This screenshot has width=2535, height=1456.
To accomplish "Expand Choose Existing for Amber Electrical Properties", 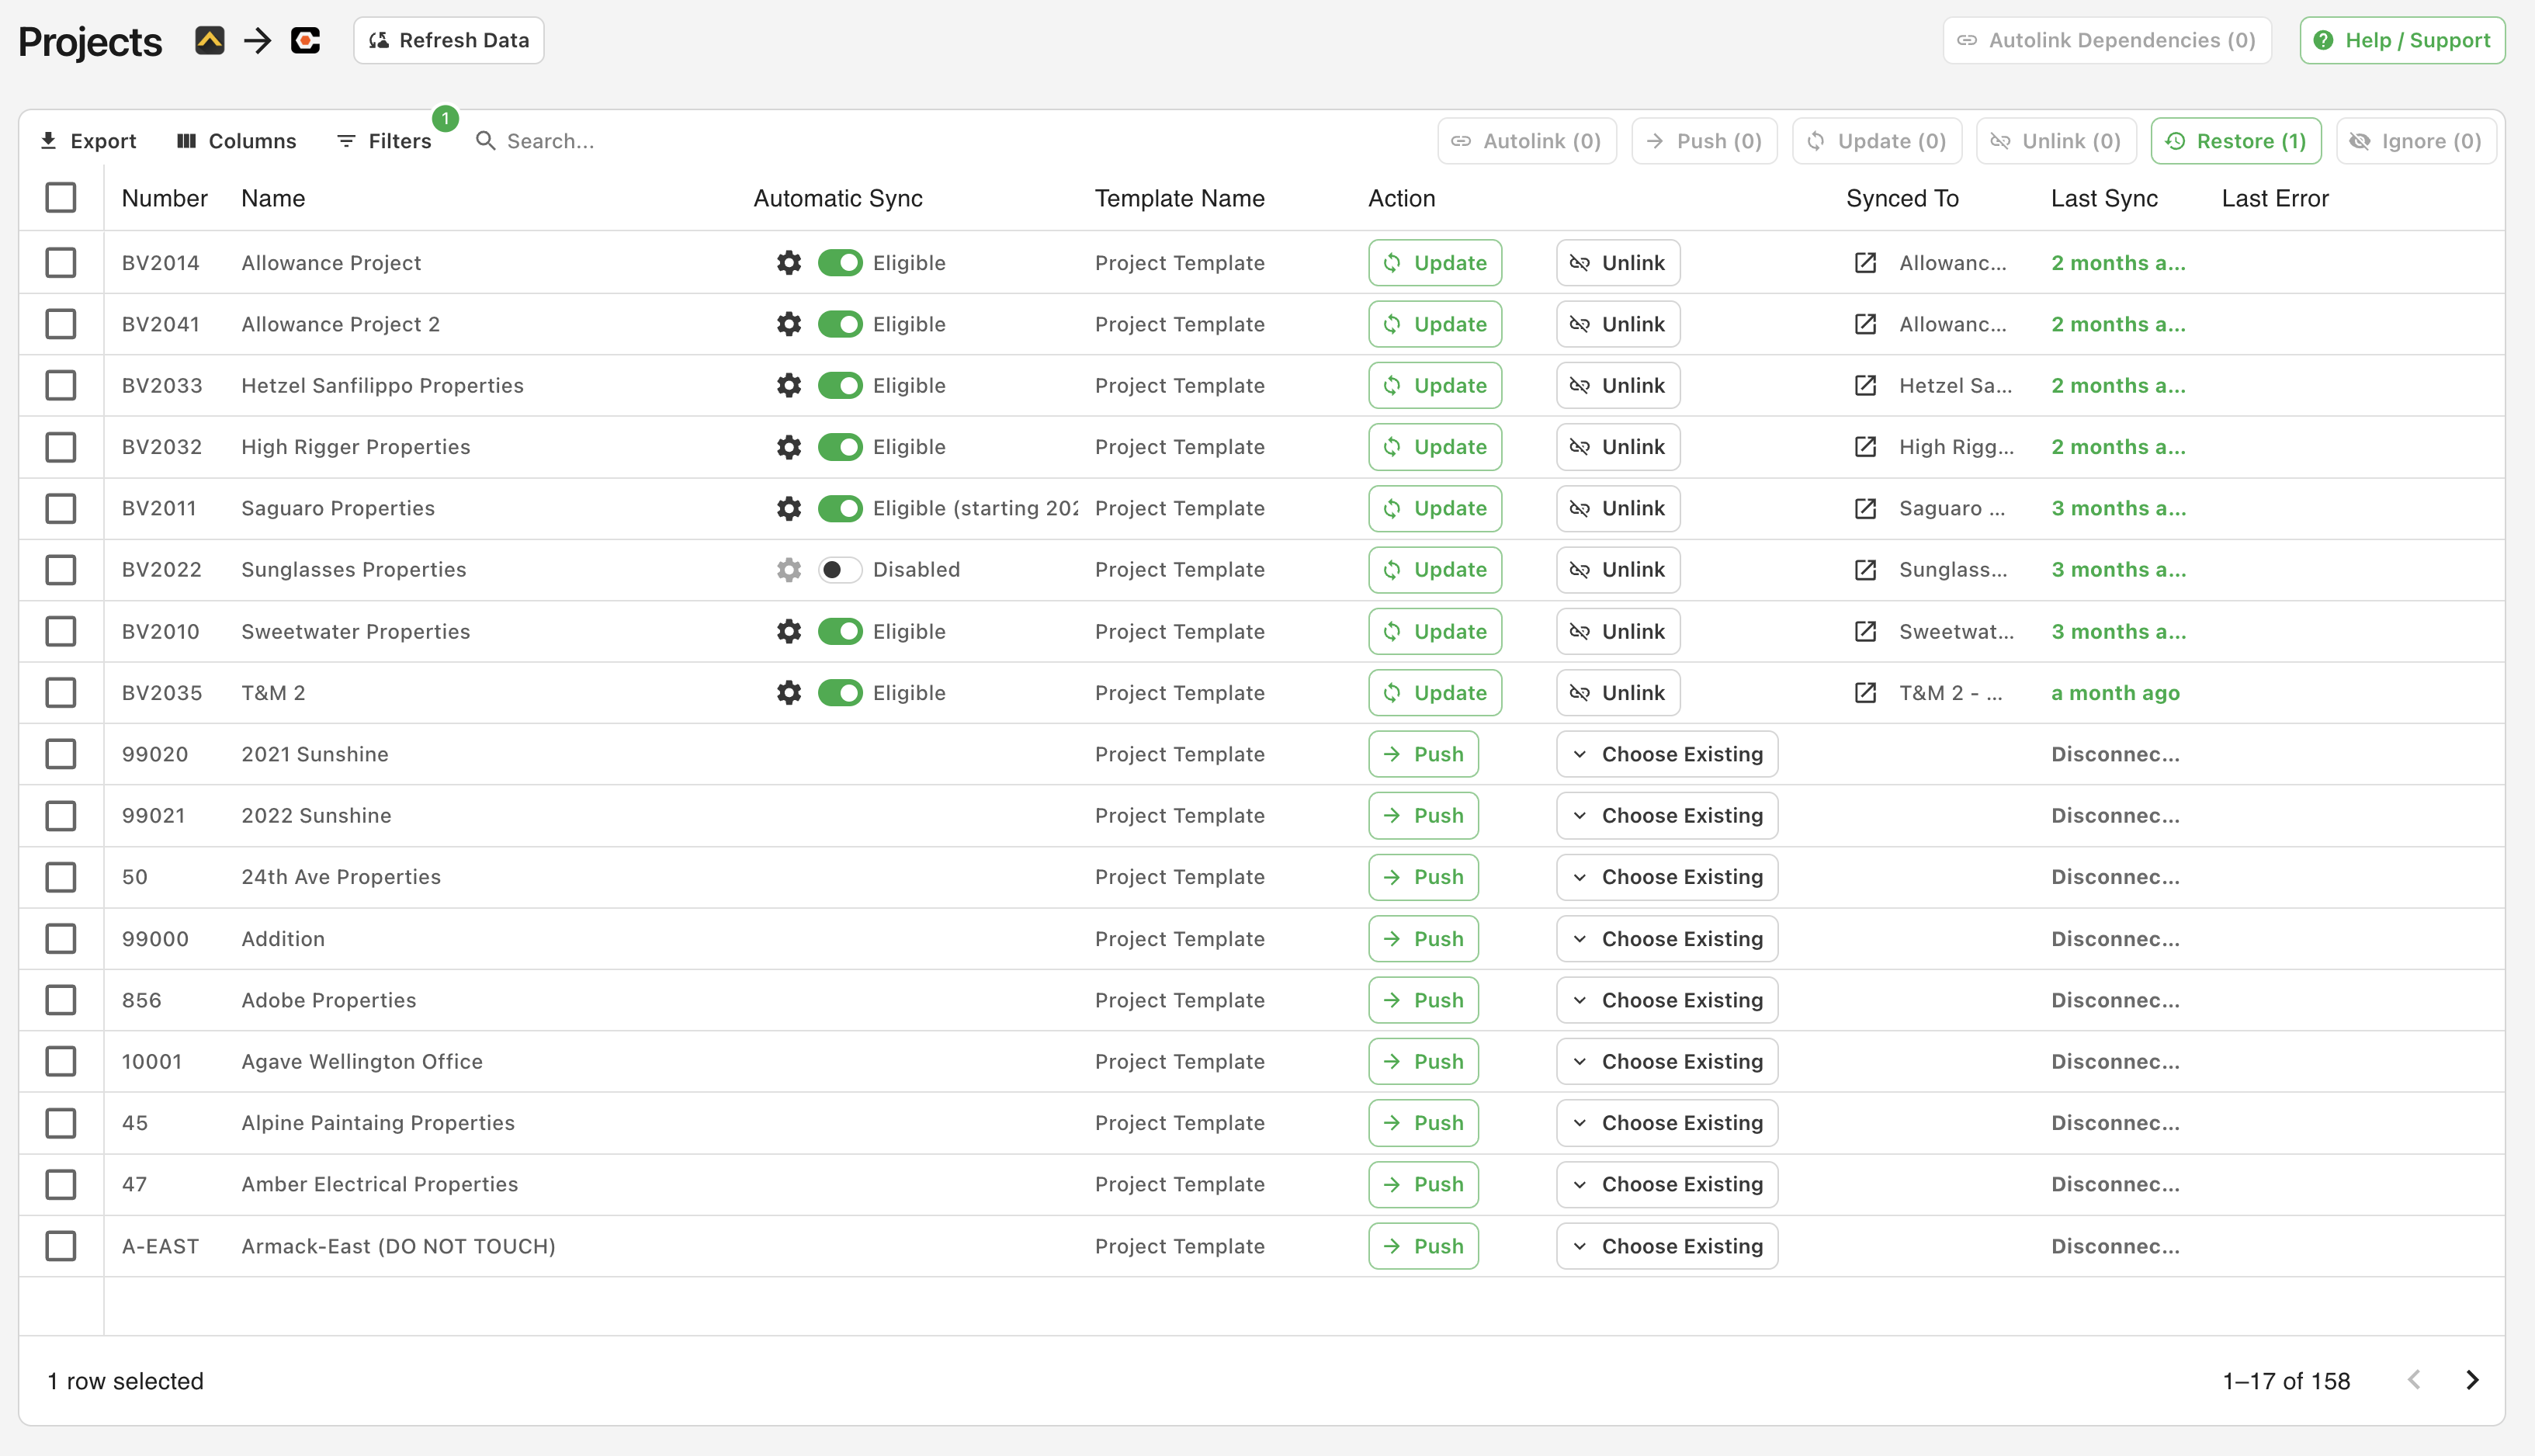I will pyautogui.click(x=1667, y=1184).
